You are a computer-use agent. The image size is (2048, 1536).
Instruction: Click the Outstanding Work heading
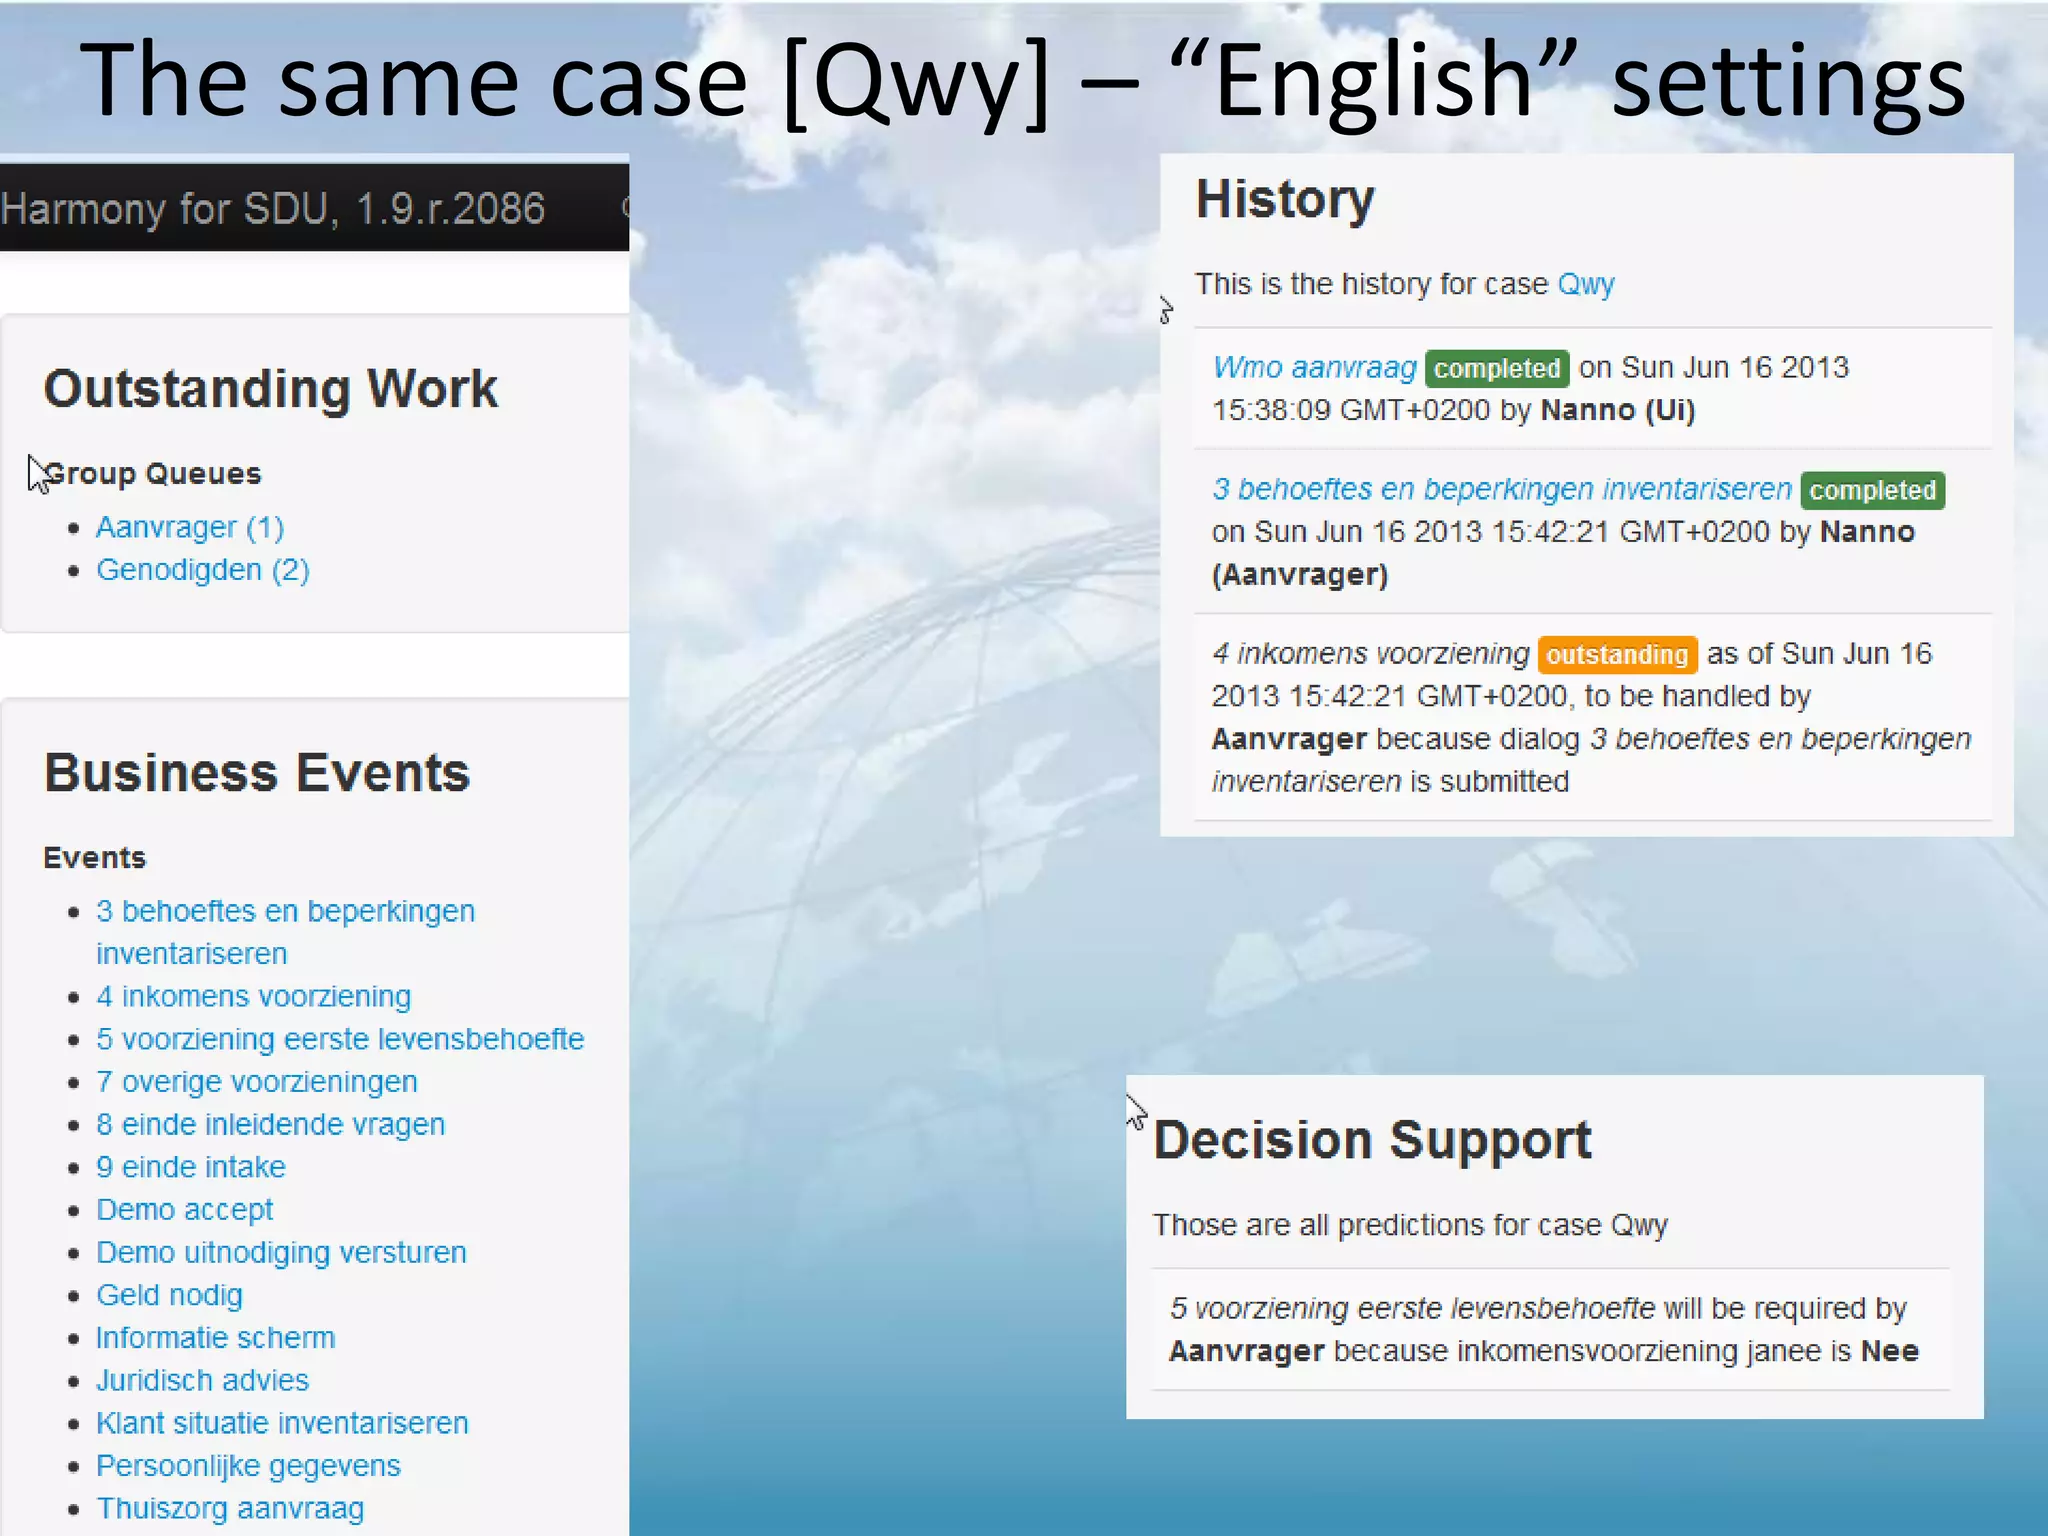pyautogui.click(x=271, y=388)
